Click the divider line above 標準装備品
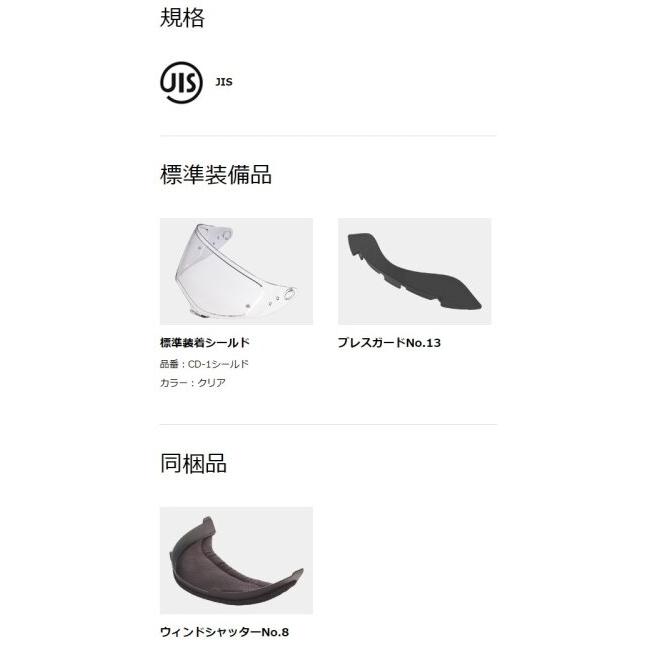650x650 pixels. tap(328, 136)
